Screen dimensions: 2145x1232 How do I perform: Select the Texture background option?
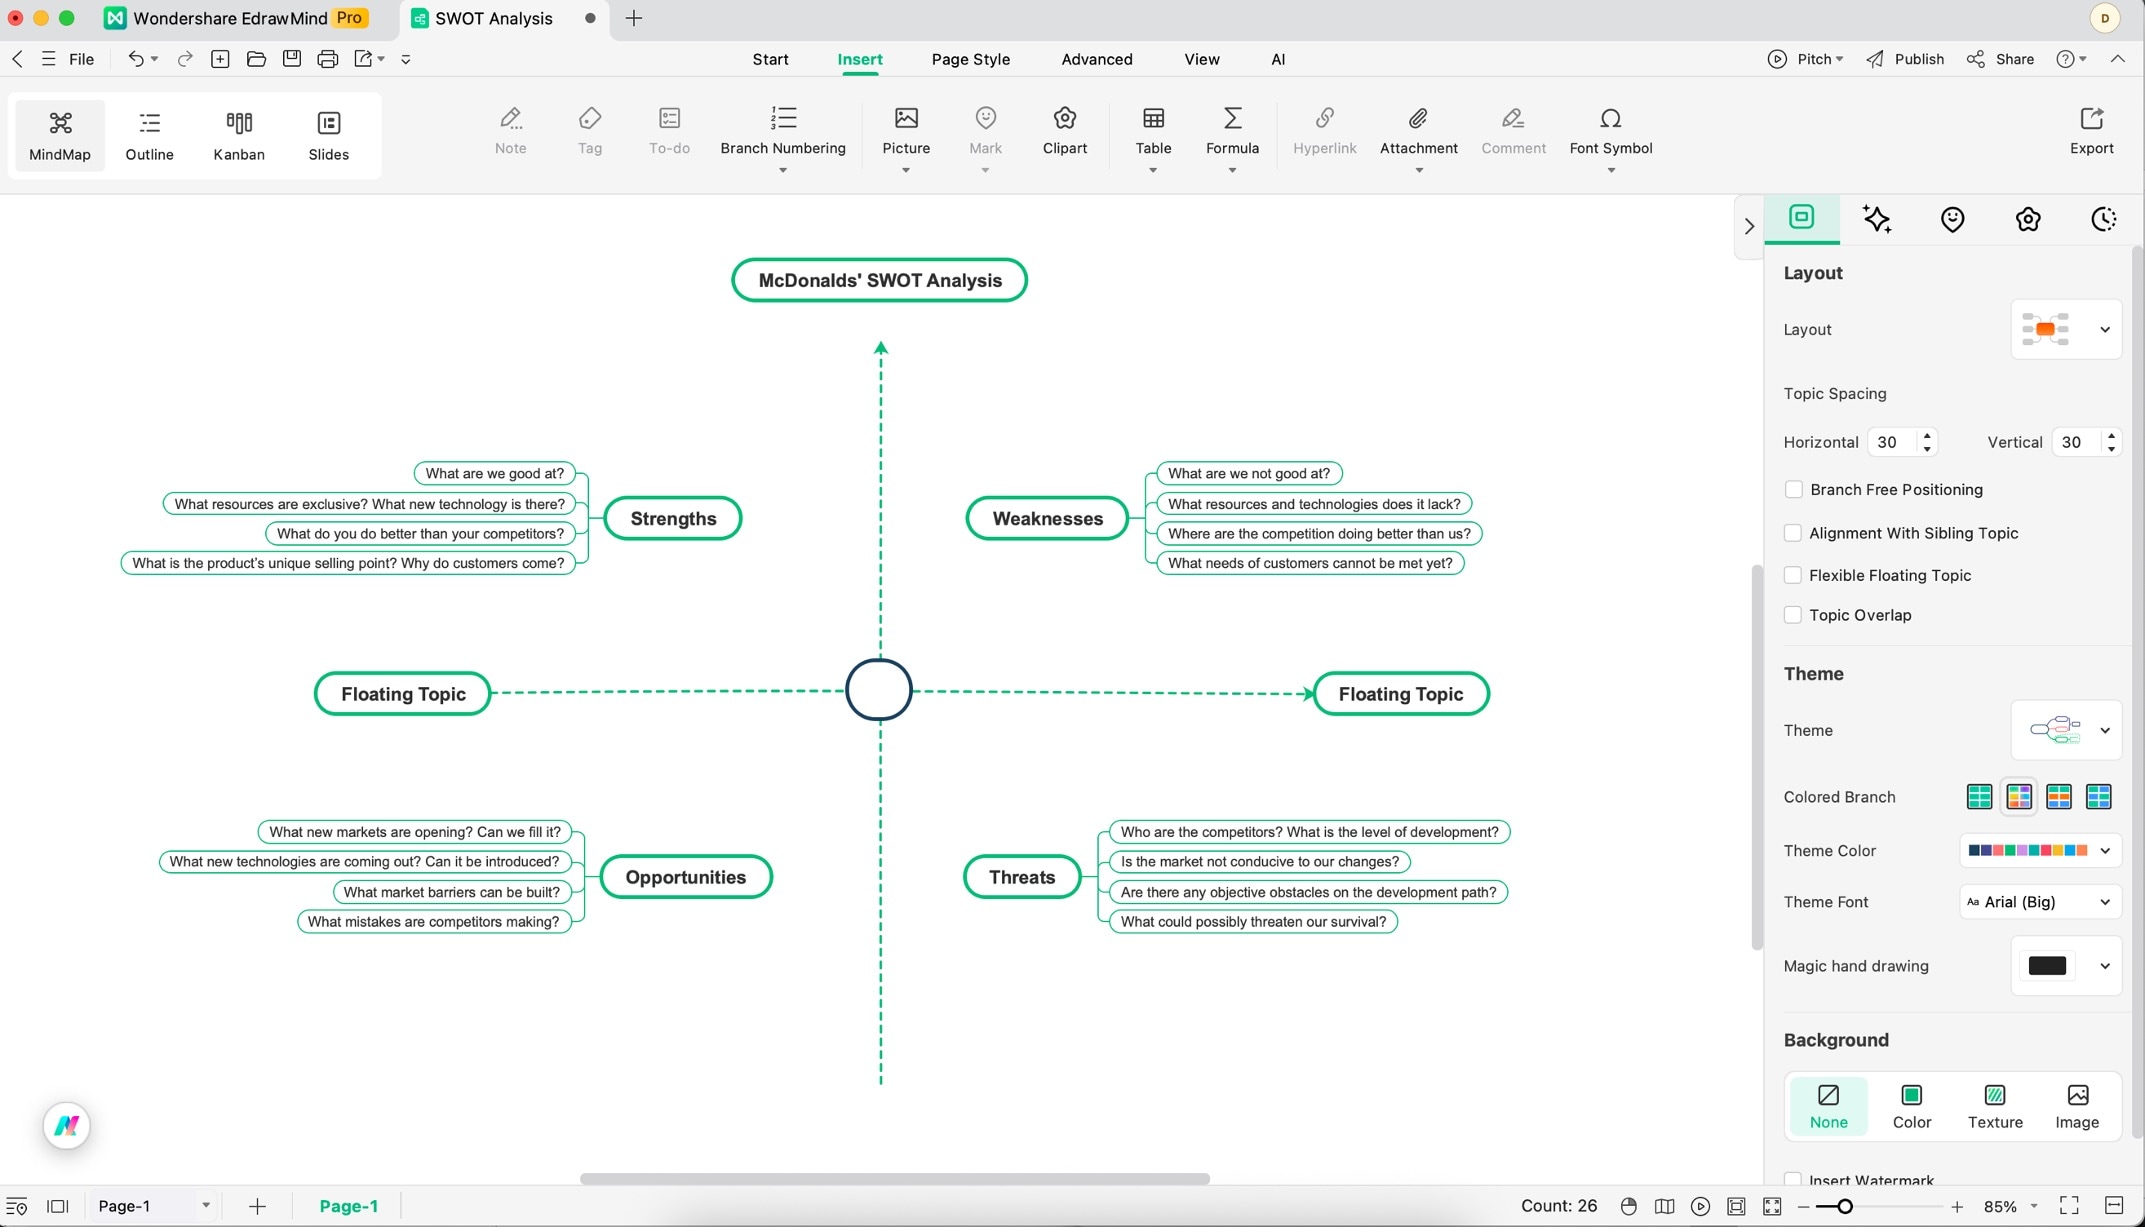click(1994, 1106)
